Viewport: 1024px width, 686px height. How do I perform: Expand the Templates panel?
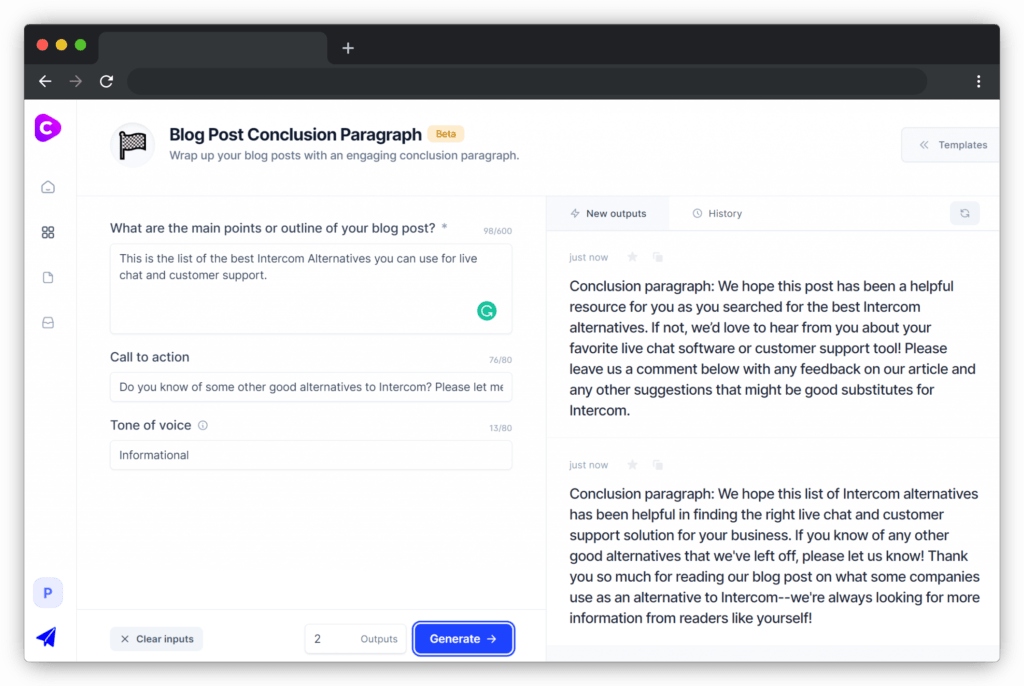click(952, 145)
